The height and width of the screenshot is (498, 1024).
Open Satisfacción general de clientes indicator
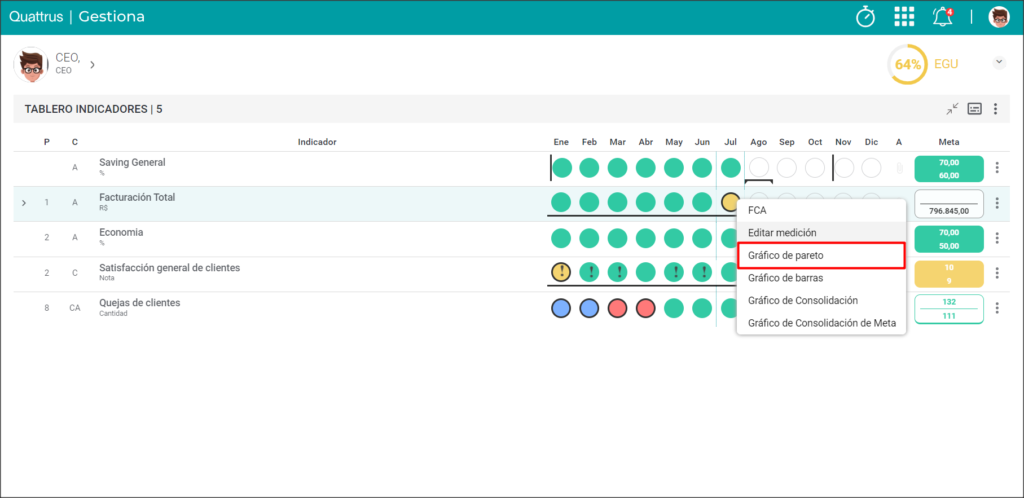[169, 268]
